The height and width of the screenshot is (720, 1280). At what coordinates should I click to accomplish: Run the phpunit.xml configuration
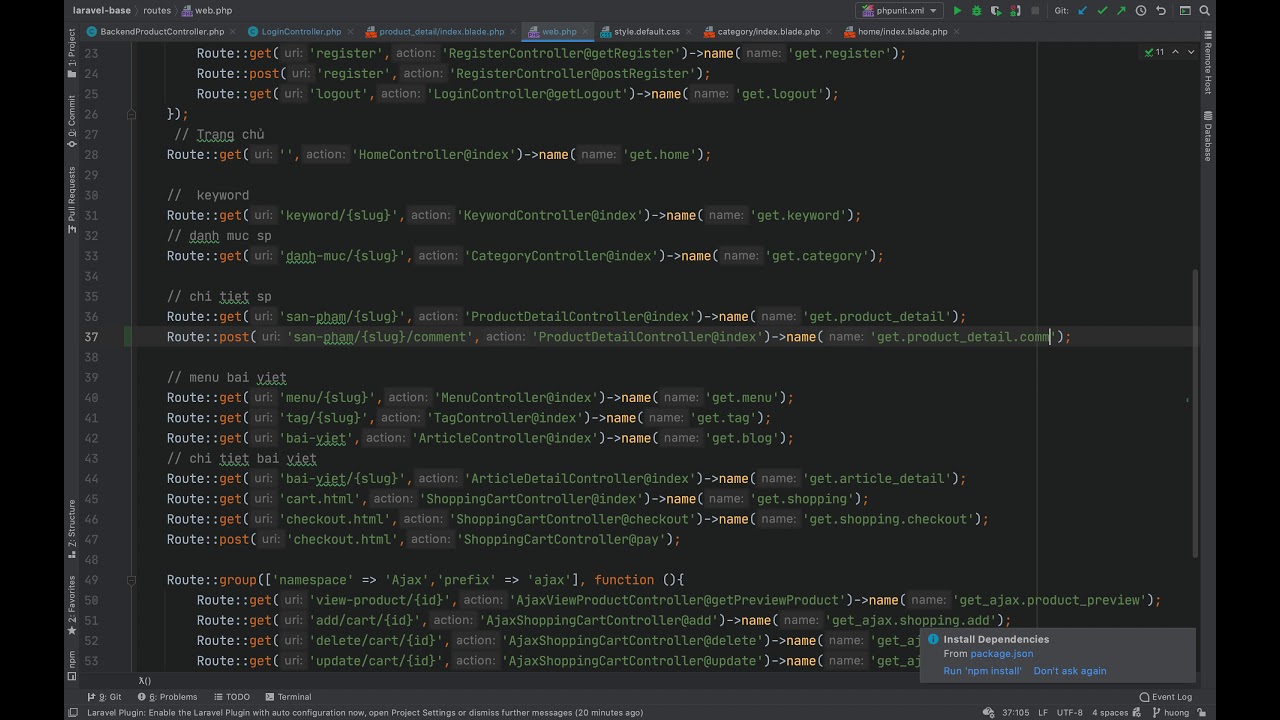click(957, 11)
